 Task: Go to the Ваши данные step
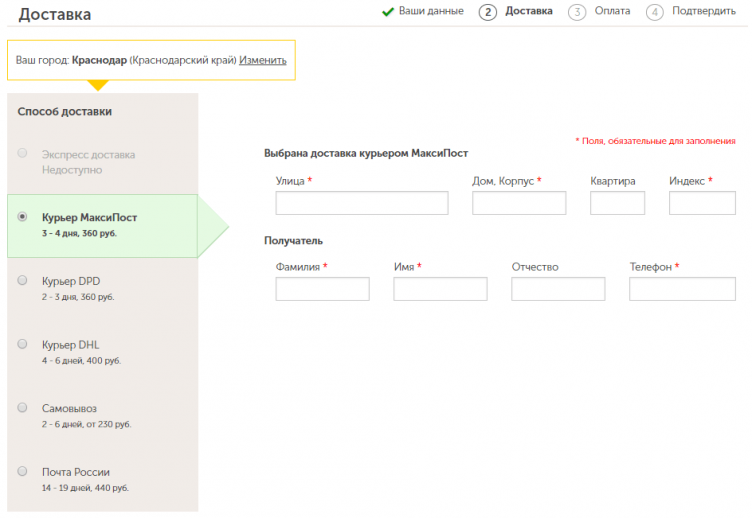coord(431,12)
